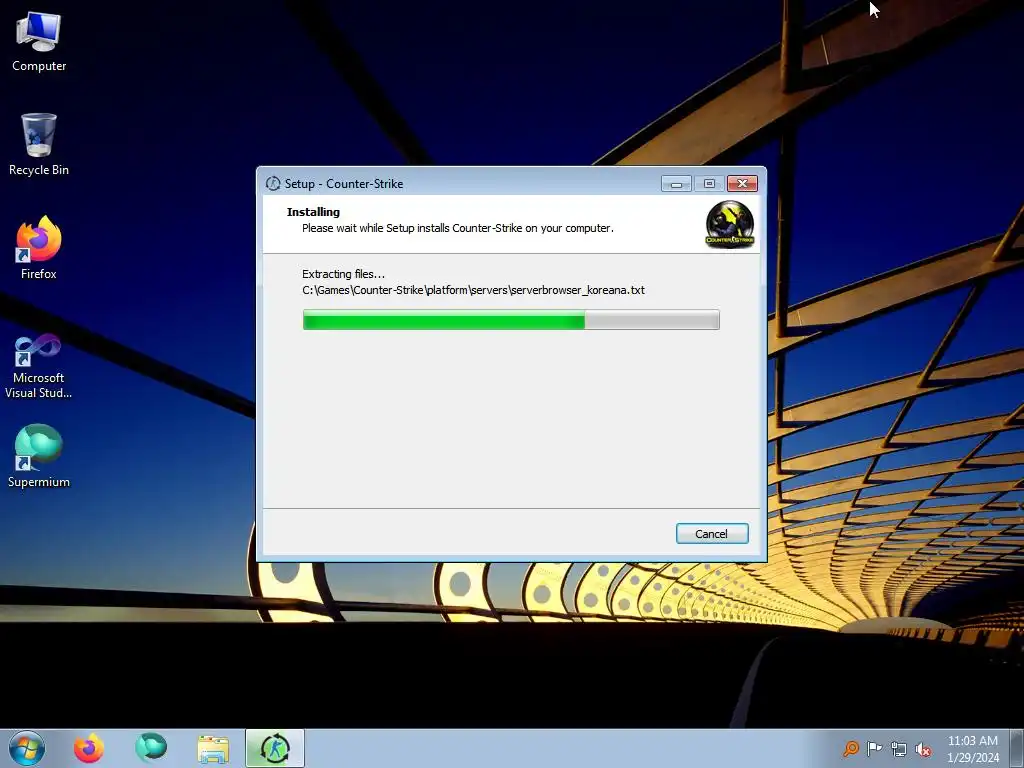Minimize the Counter-Strike setup window
The image size is (1024, 768).
676,184
